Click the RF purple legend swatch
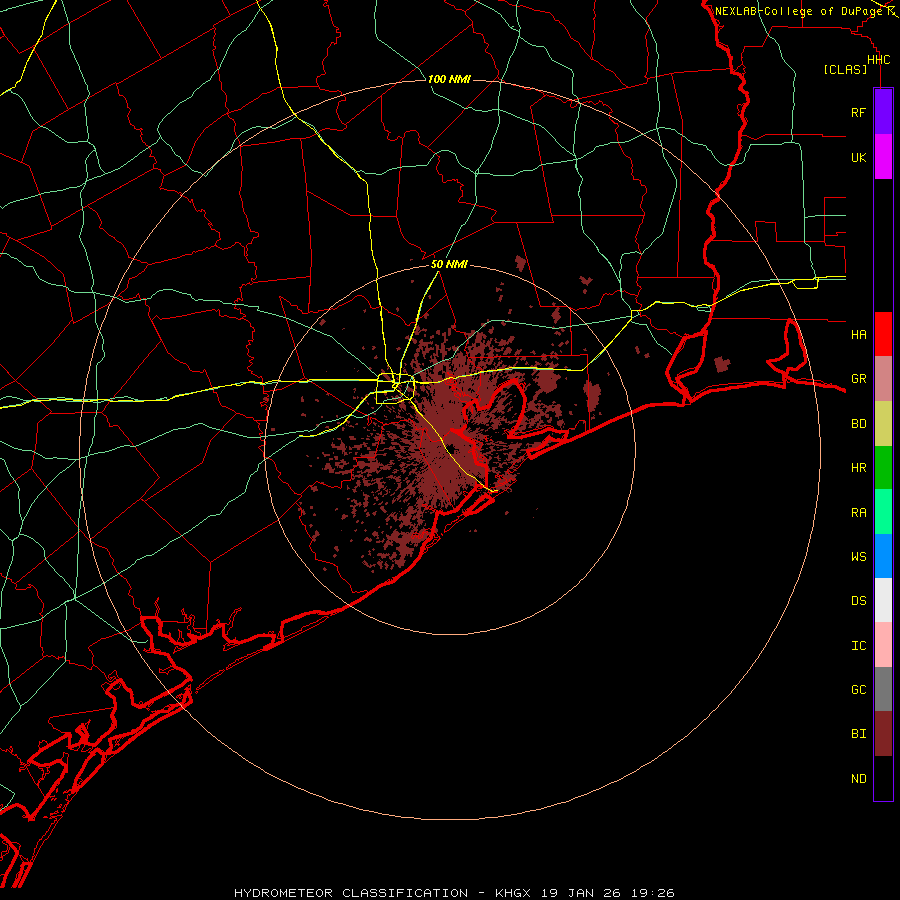Screen dimensions: 900x900 coord(883,112)
